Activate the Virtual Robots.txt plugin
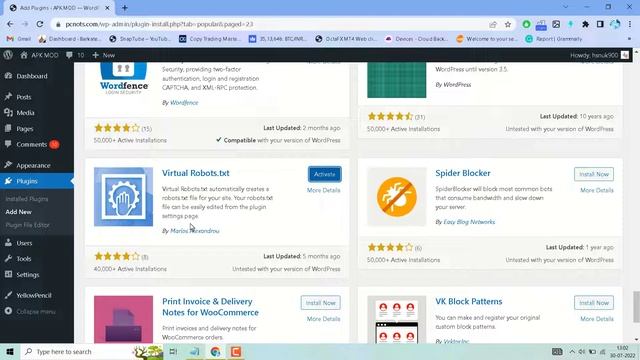The height and width of the screenshot is (360, 640). click(x=324, y=174)
